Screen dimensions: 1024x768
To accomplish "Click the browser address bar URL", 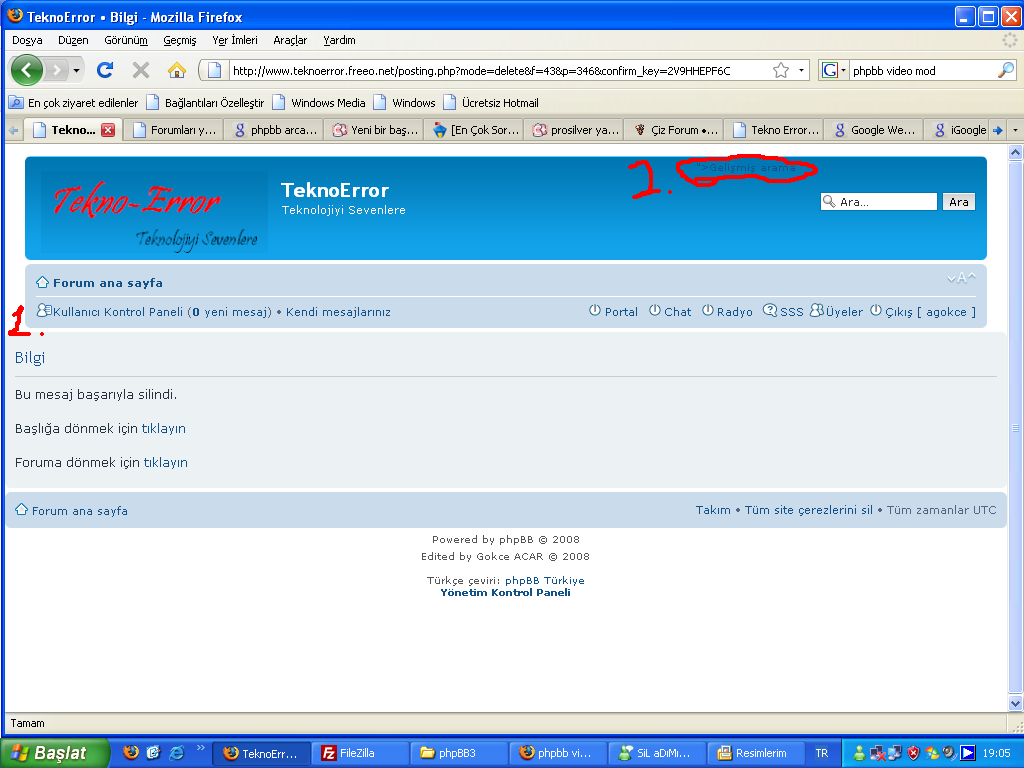I will 500,71.
